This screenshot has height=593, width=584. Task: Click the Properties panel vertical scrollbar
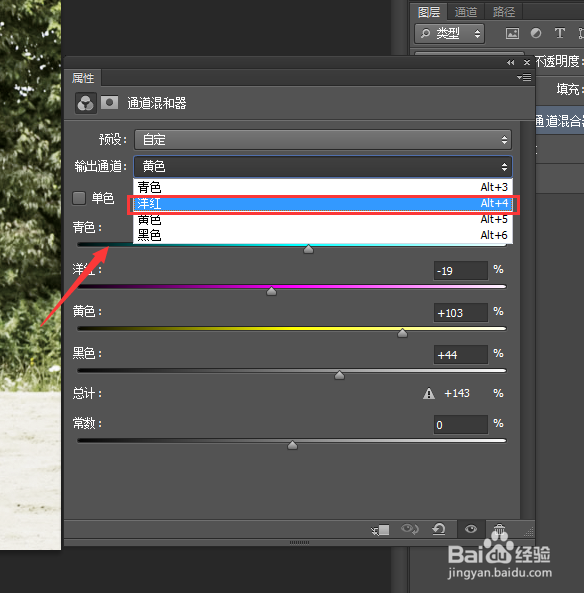point(527,320)
